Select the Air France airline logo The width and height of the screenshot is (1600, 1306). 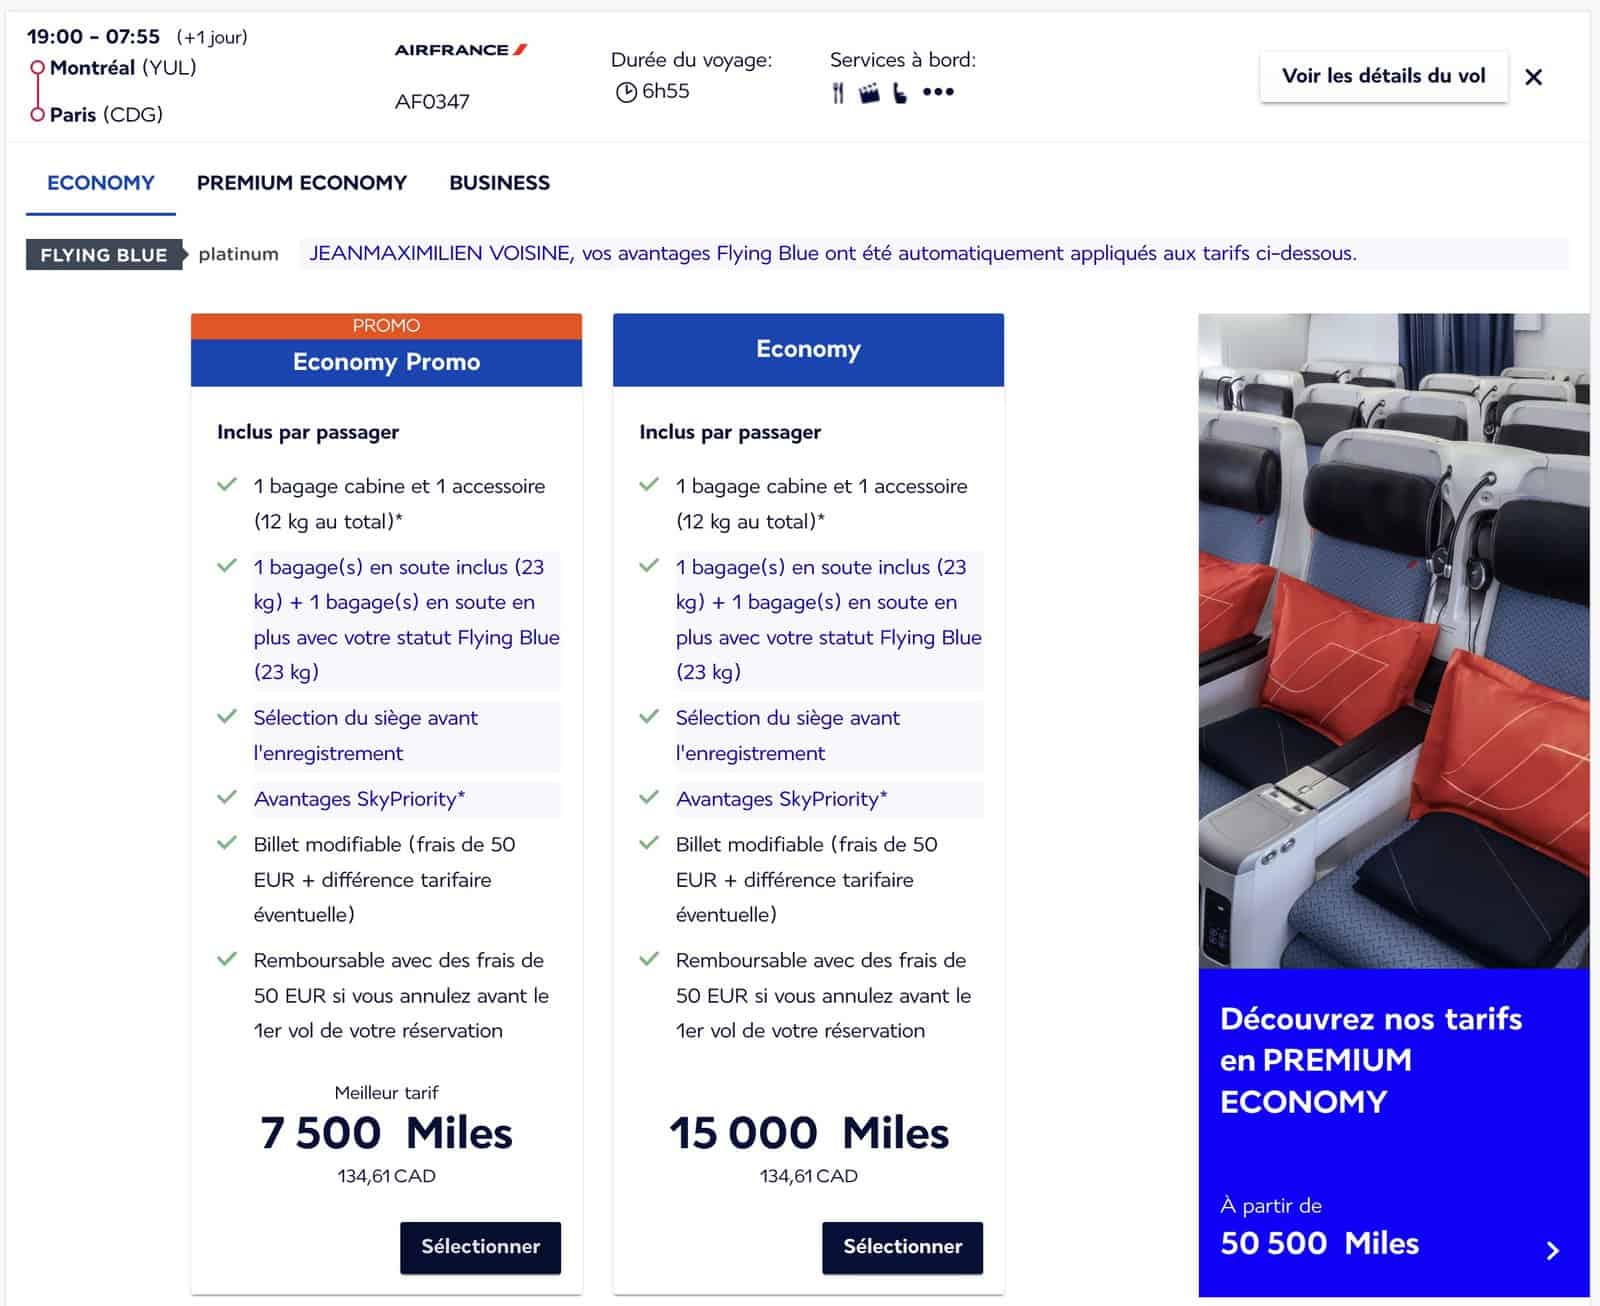point(458,50)
